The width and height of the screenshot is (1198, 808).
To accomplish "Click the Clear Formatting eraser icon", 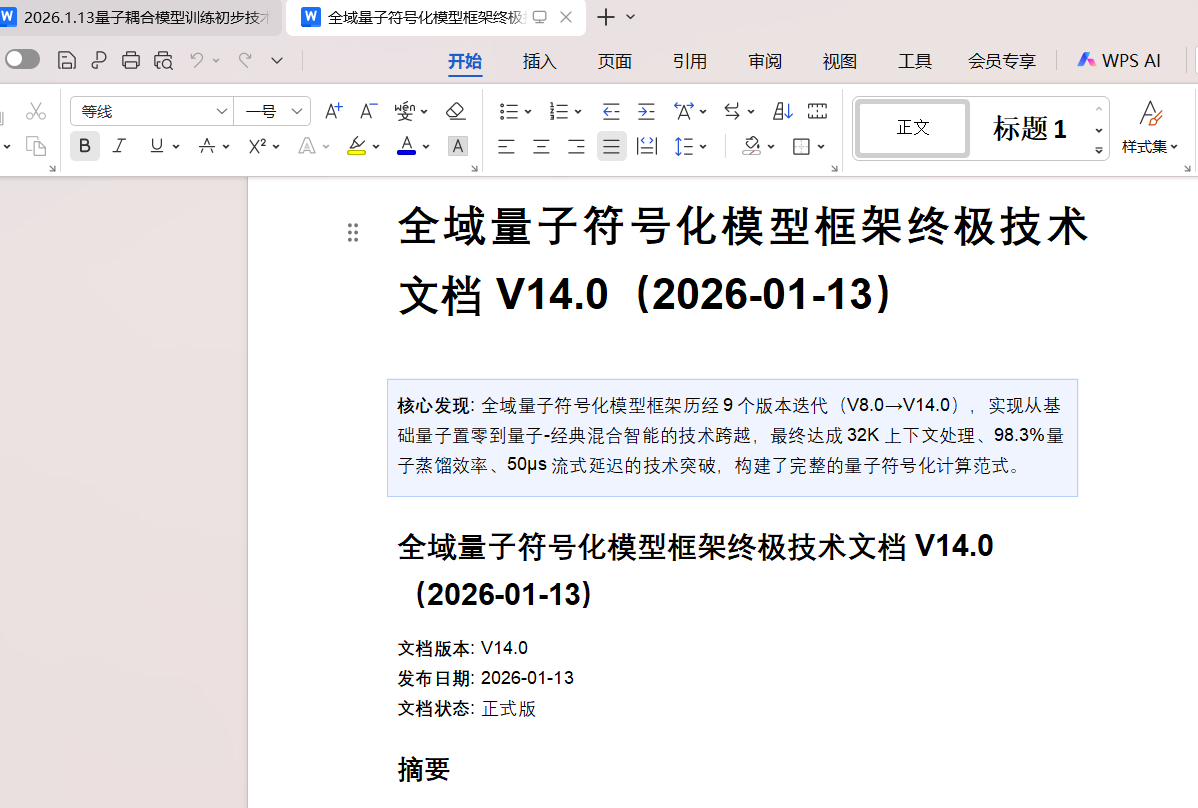I will pos(455,112).
